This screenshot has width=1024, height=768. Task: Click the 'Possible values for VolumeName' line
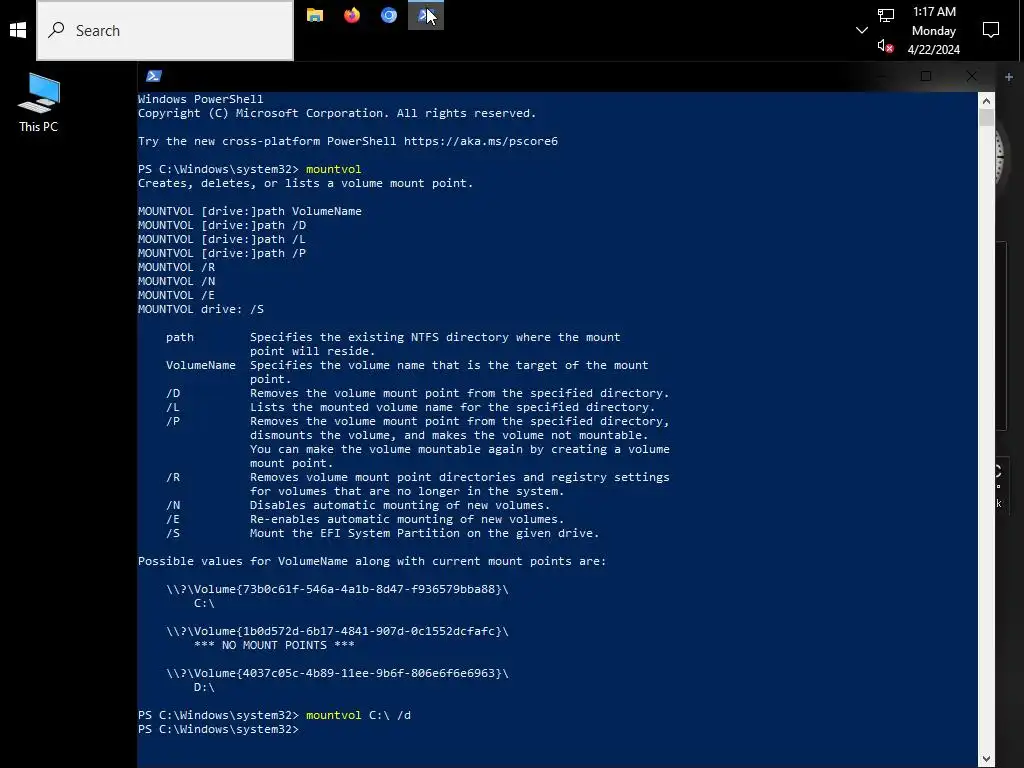(372, 561)
